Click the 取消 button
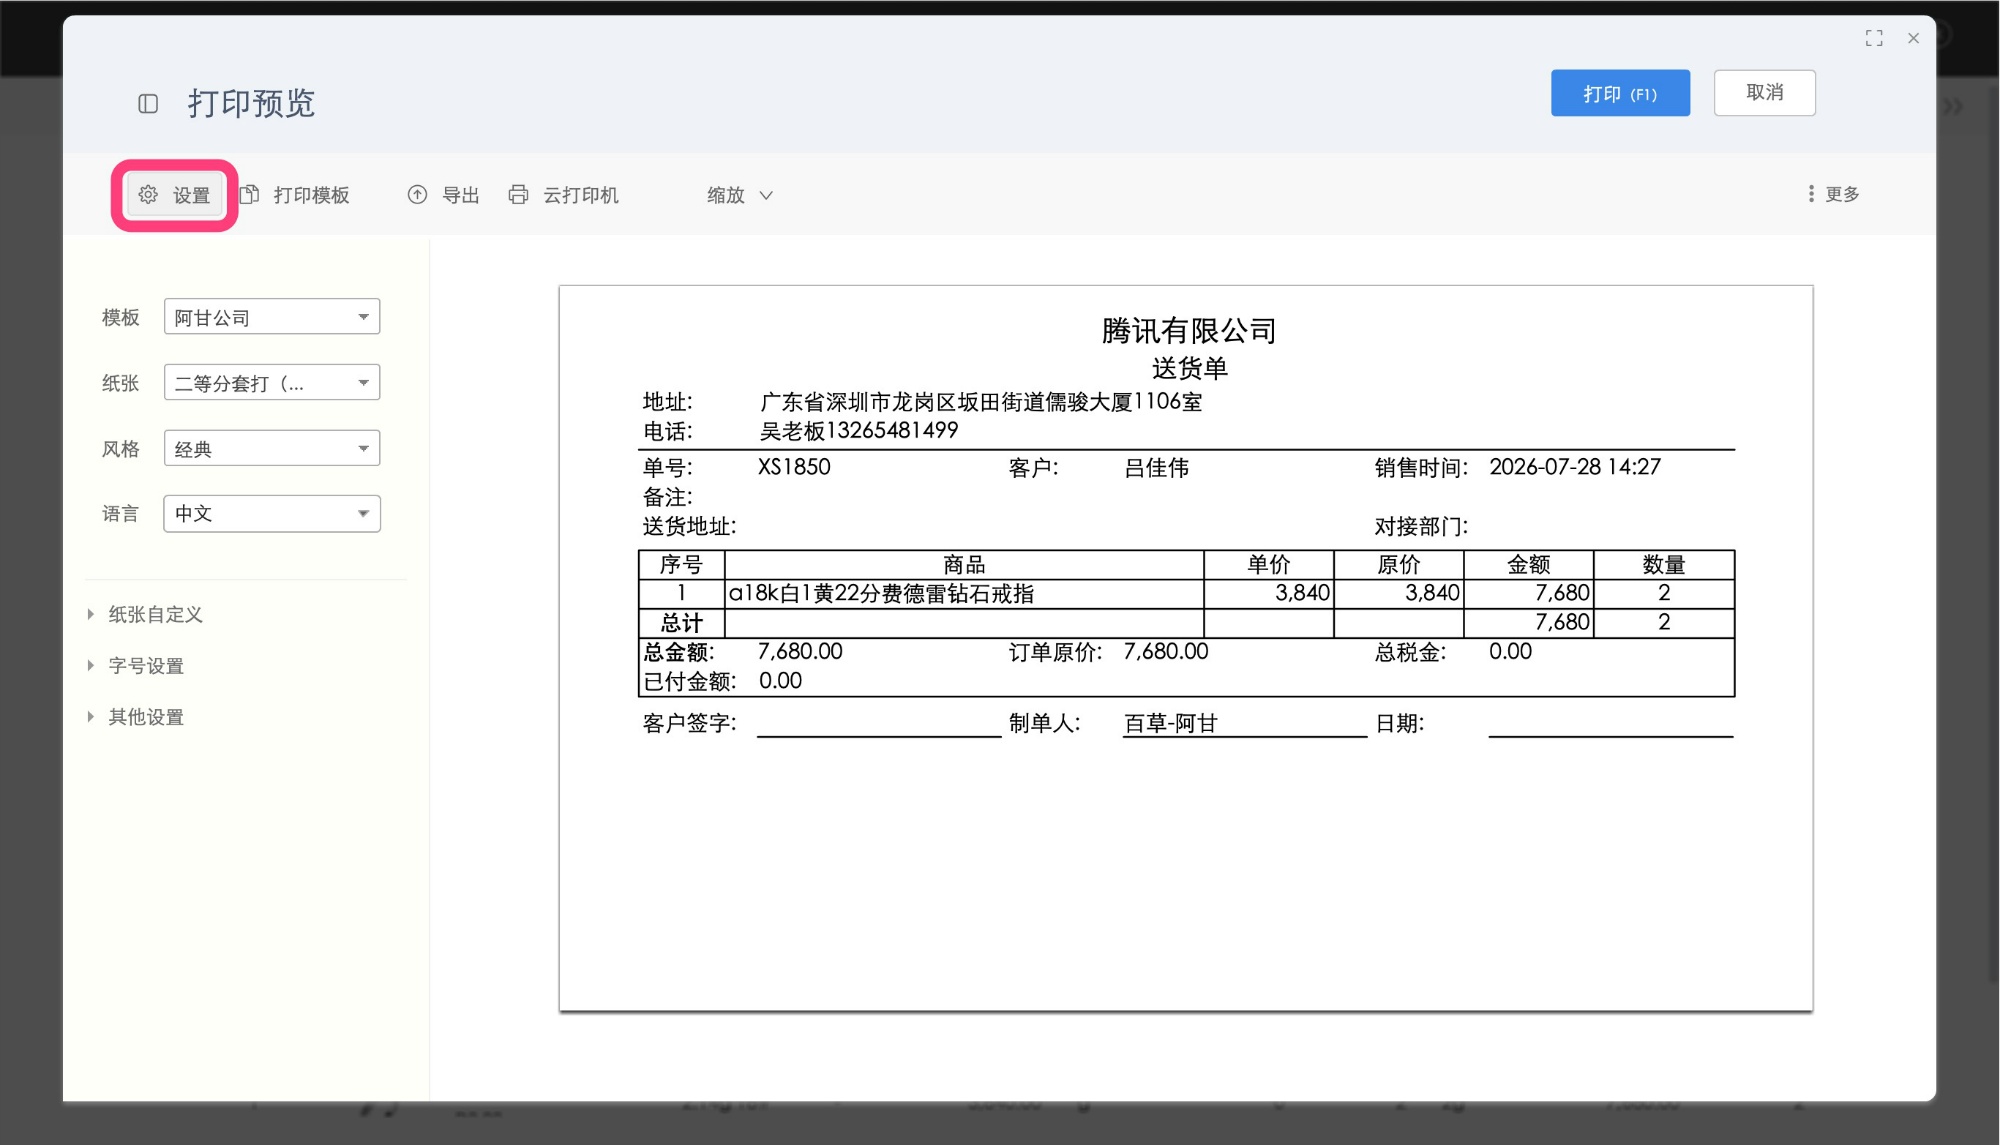2000x1145 pixels. tap(1764, 93)
